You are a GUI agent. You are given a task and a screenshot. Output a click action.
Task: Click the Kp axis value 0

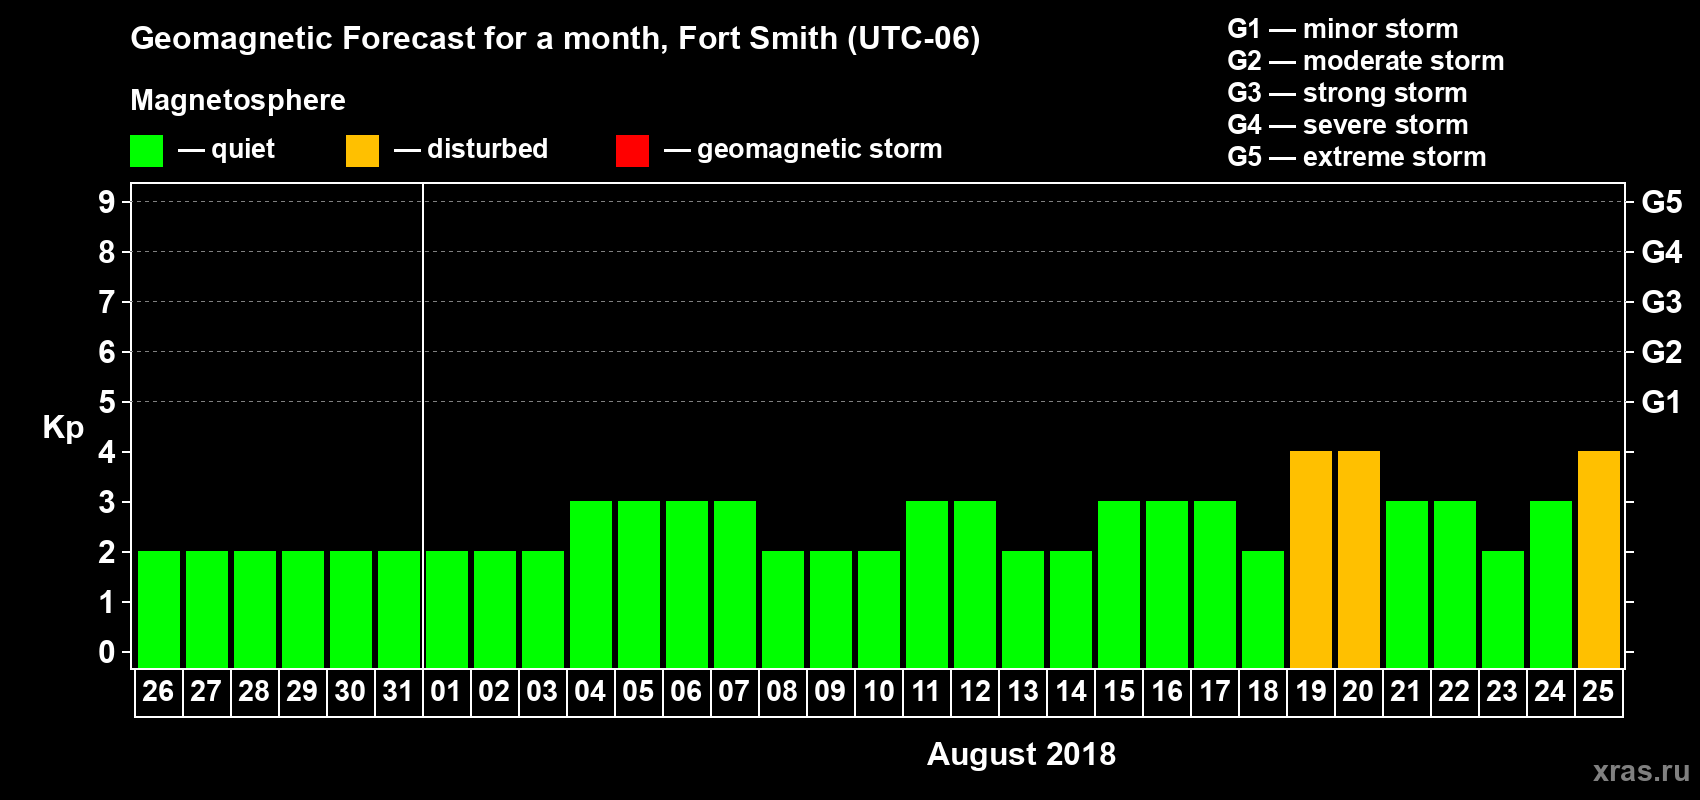tap(107, 652)
